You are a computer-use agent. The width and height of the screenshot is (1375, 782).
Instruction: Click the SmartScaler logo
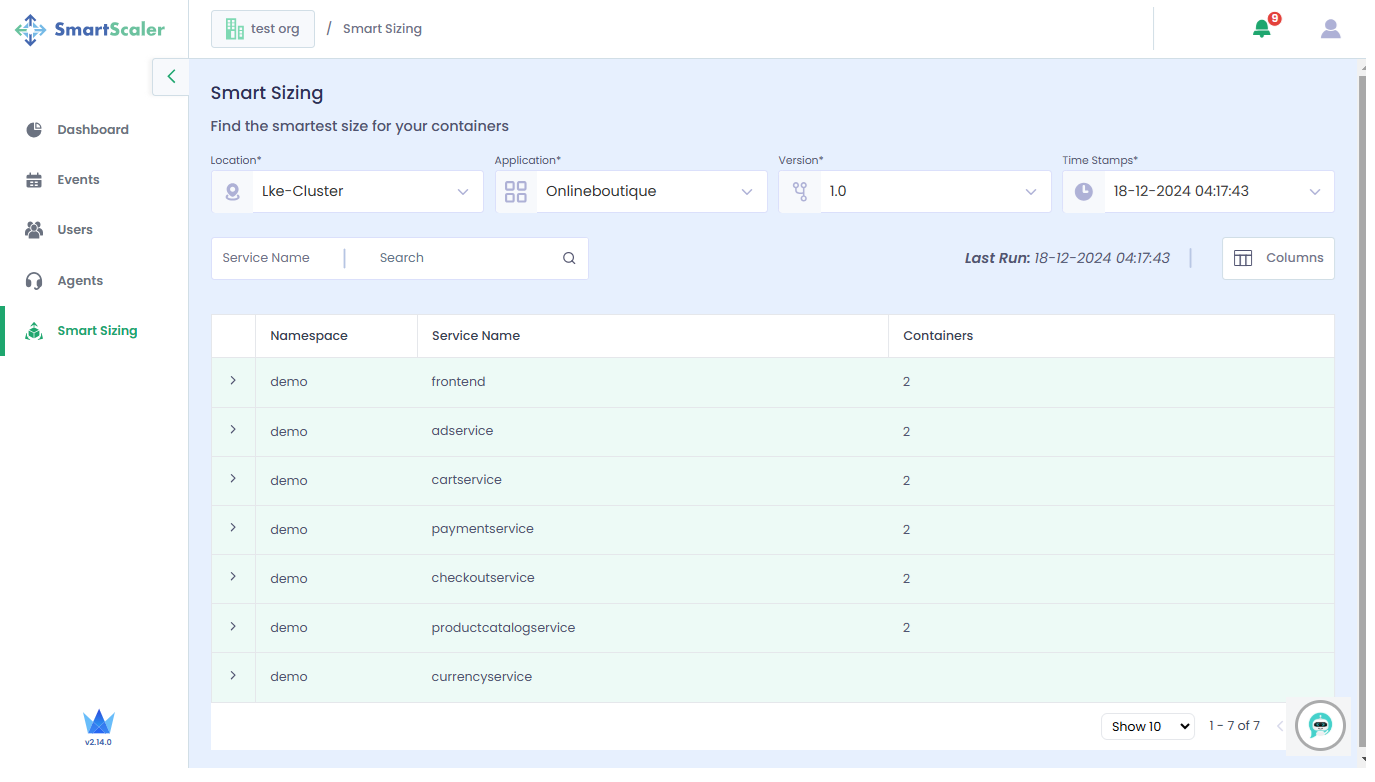pos(89,29)
